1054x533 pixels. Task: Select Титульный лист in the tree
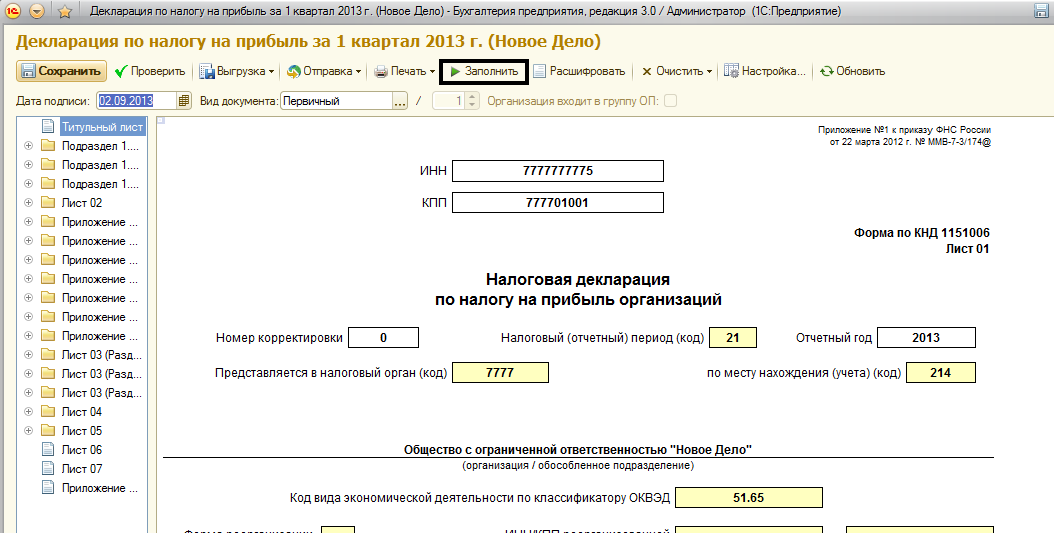(x=102, y=127)
